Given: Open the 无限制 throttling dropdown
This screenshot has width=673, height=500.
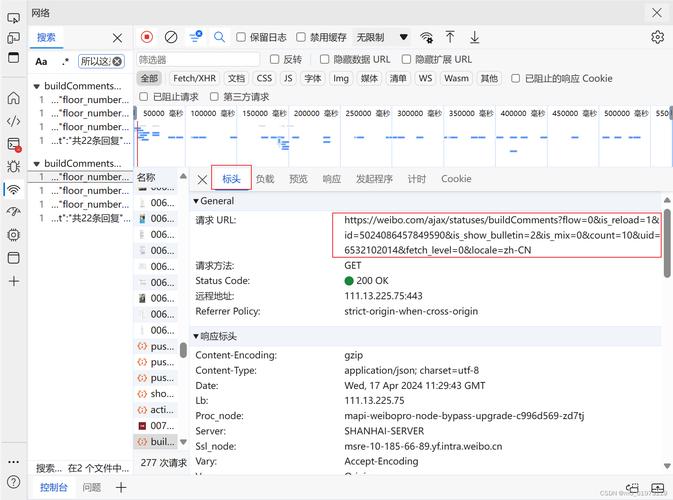Looking at the screenshot, I should coord(382,37).
